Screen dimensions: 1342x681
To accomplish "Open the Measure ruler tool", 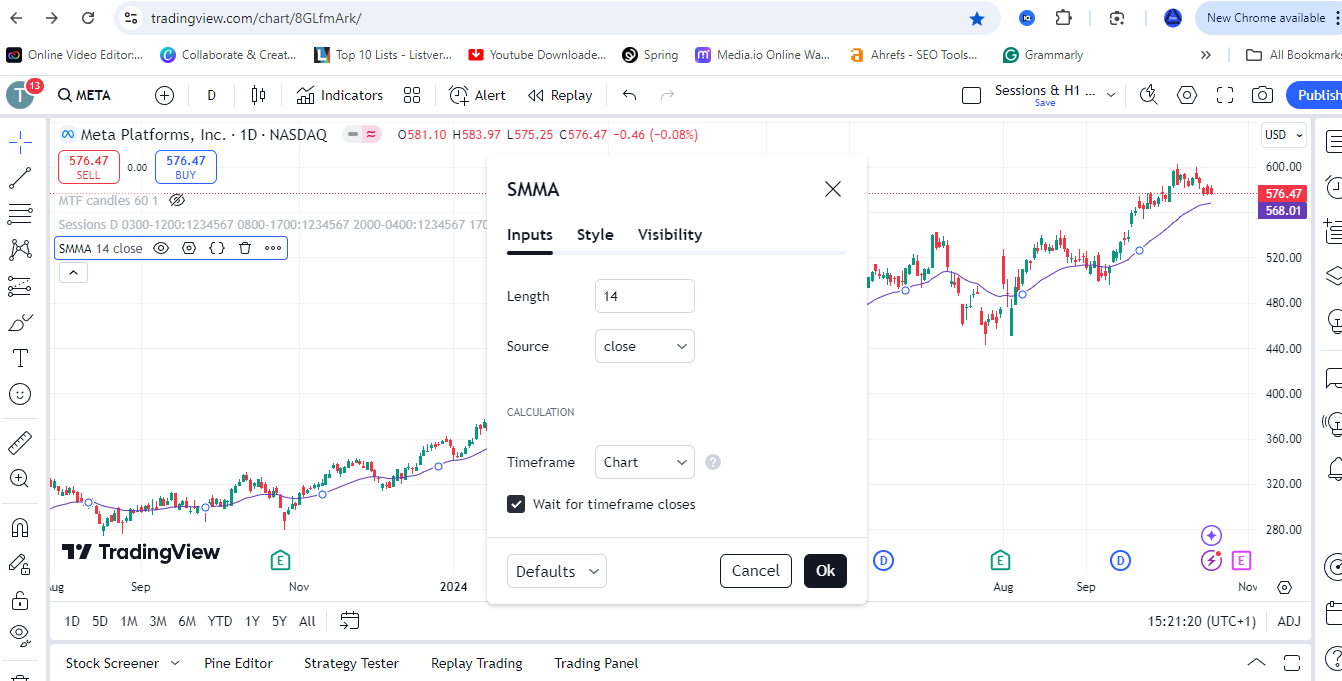I will point(20,442).
